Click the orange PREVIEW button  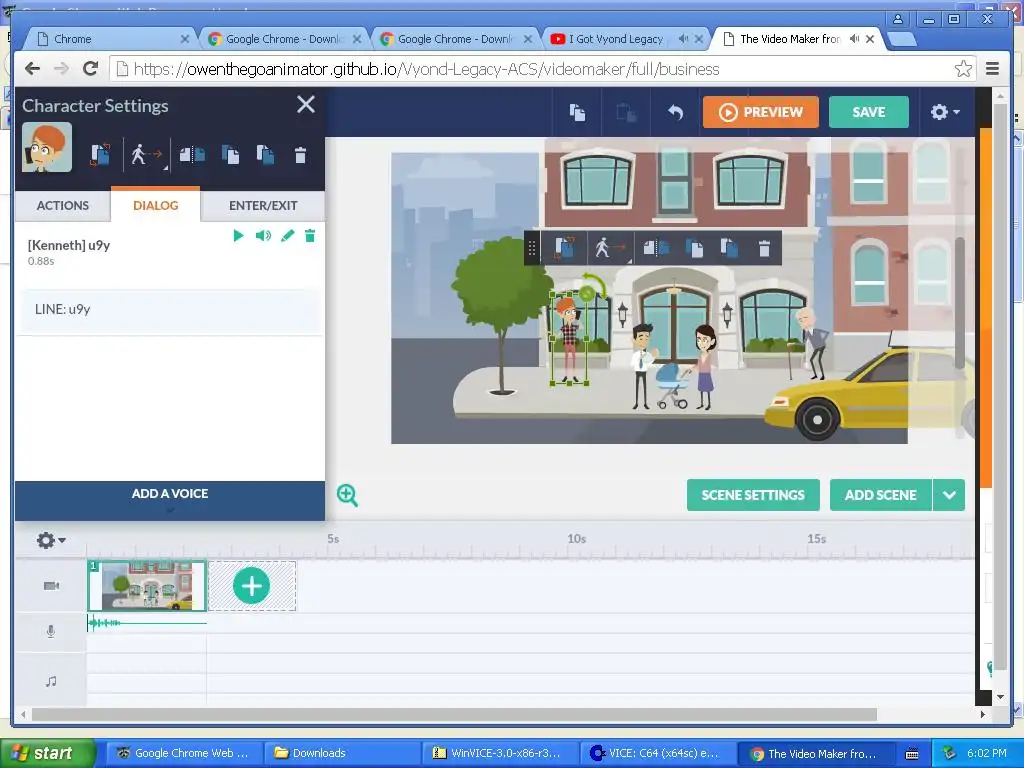[761, 112]
